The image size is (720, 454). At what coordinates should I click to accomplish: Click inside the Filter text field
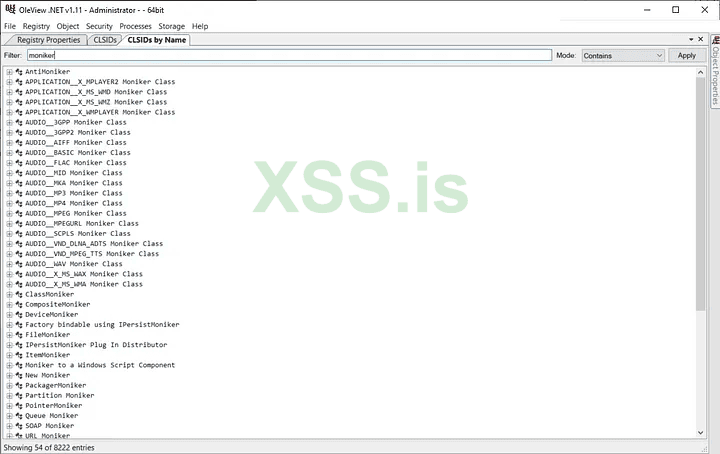(x=289, y=55)
